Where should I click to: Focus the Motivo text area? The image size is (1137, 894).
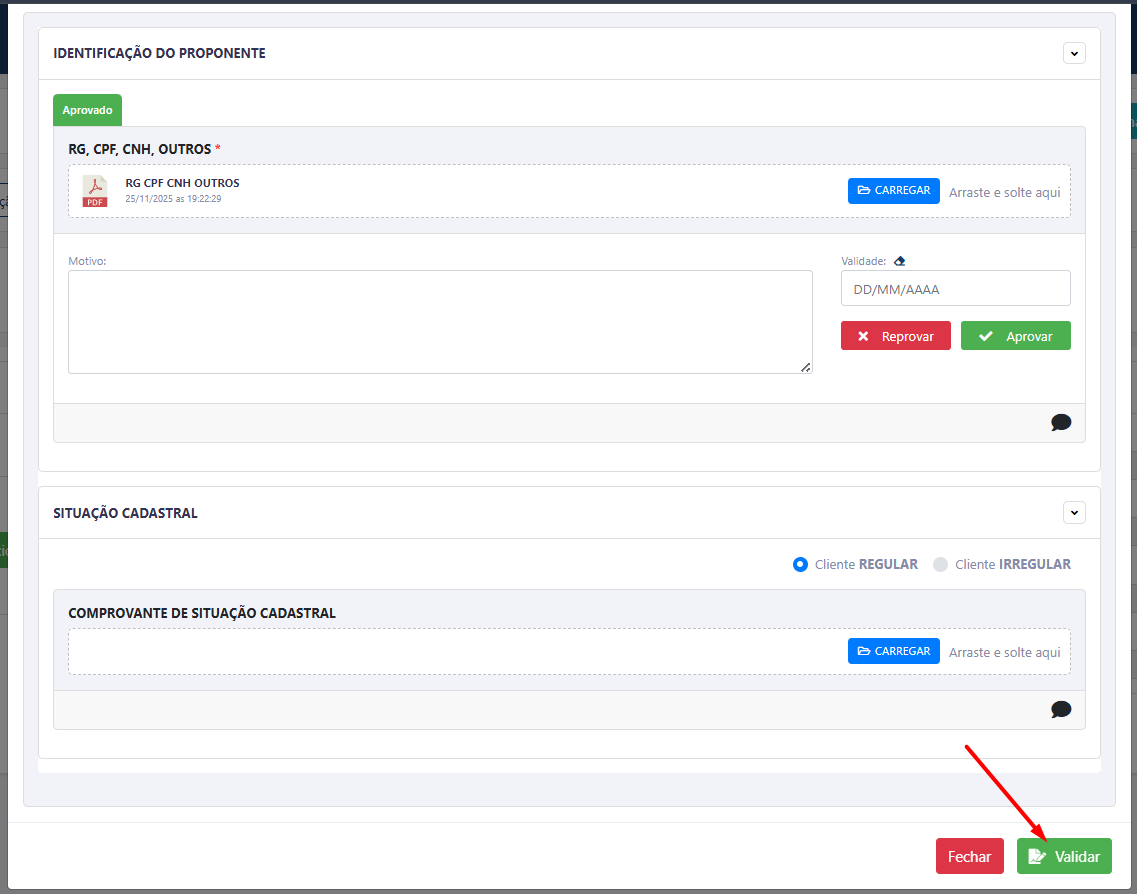click(440, 322)
